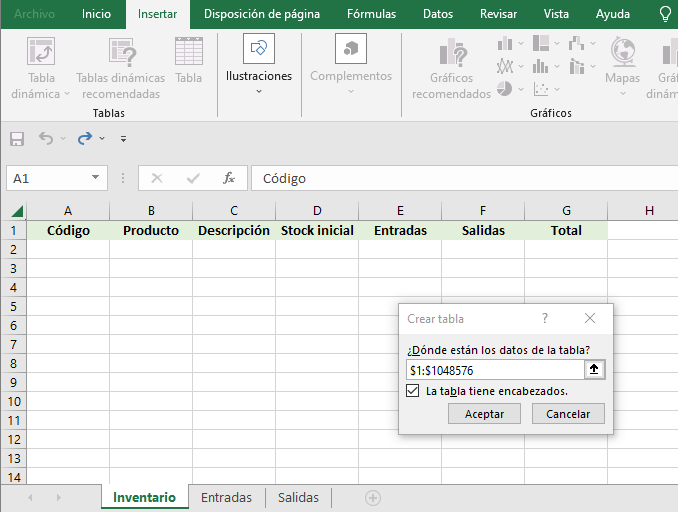Insert a line or area chart
Viewport: 678px width, 512px height.
pyautogui.click(x=505, y=66)
